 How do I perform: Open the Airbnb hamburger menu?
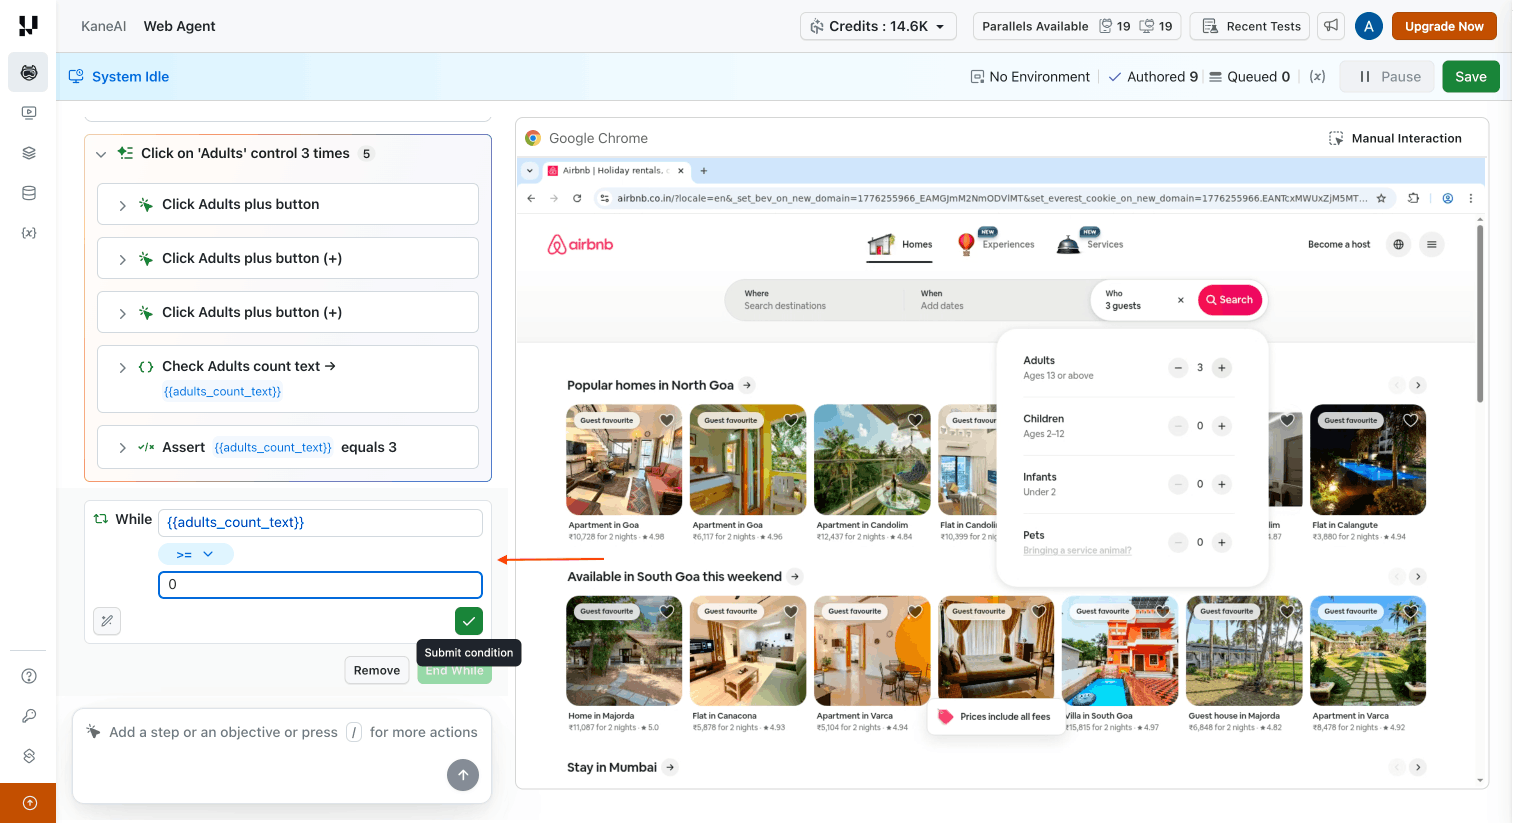coord(1432,244)
